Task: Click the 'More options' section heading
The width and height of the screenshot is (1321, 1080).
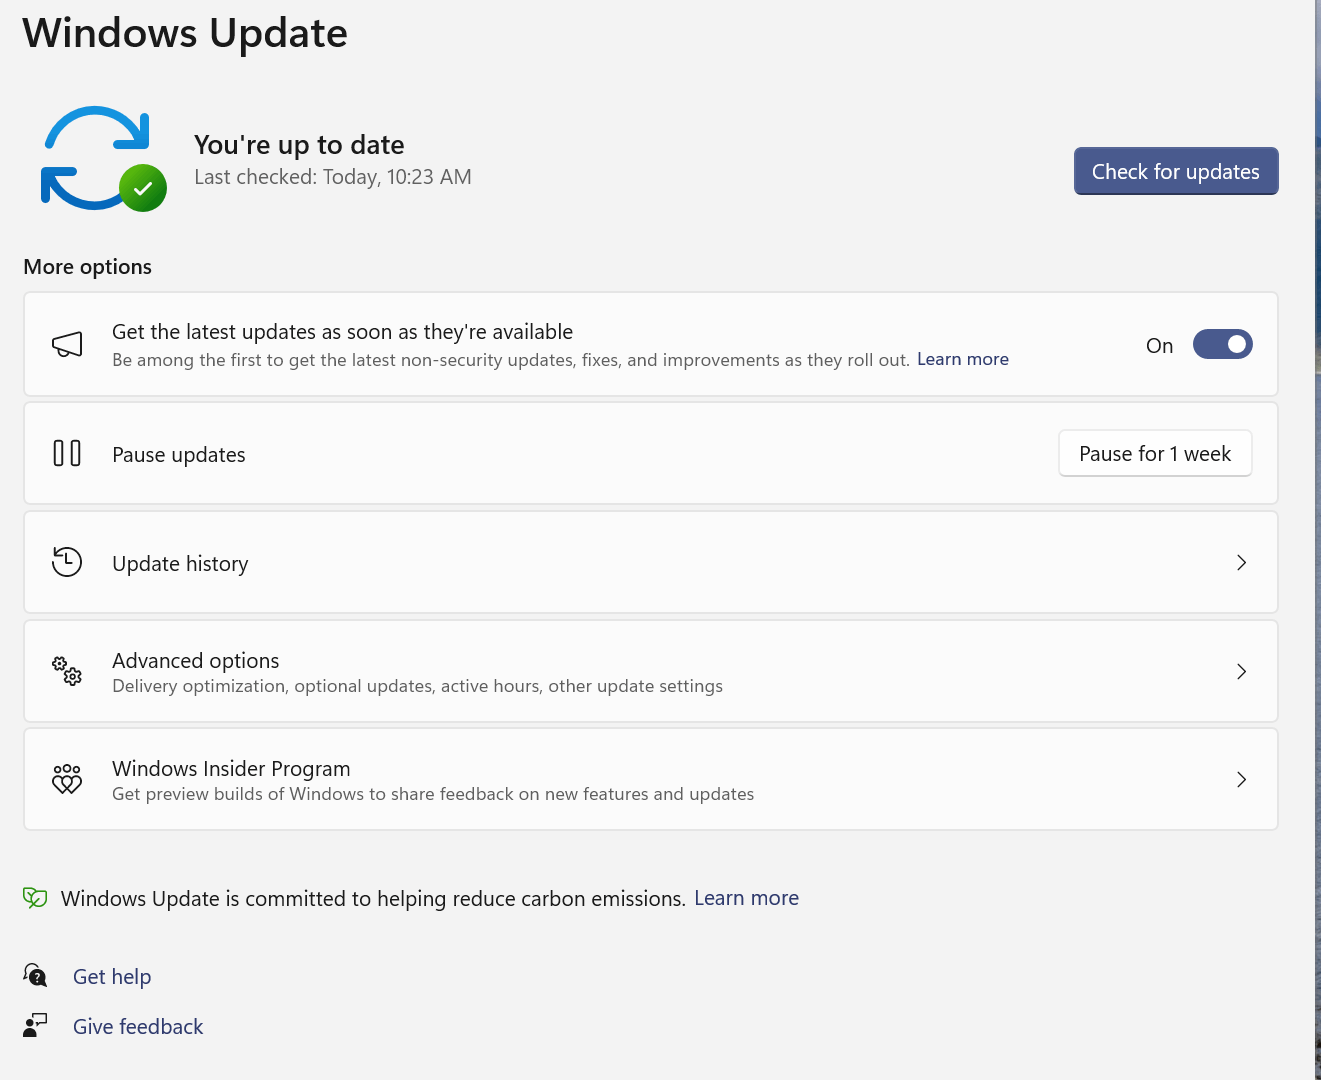Action: [88, 267]
